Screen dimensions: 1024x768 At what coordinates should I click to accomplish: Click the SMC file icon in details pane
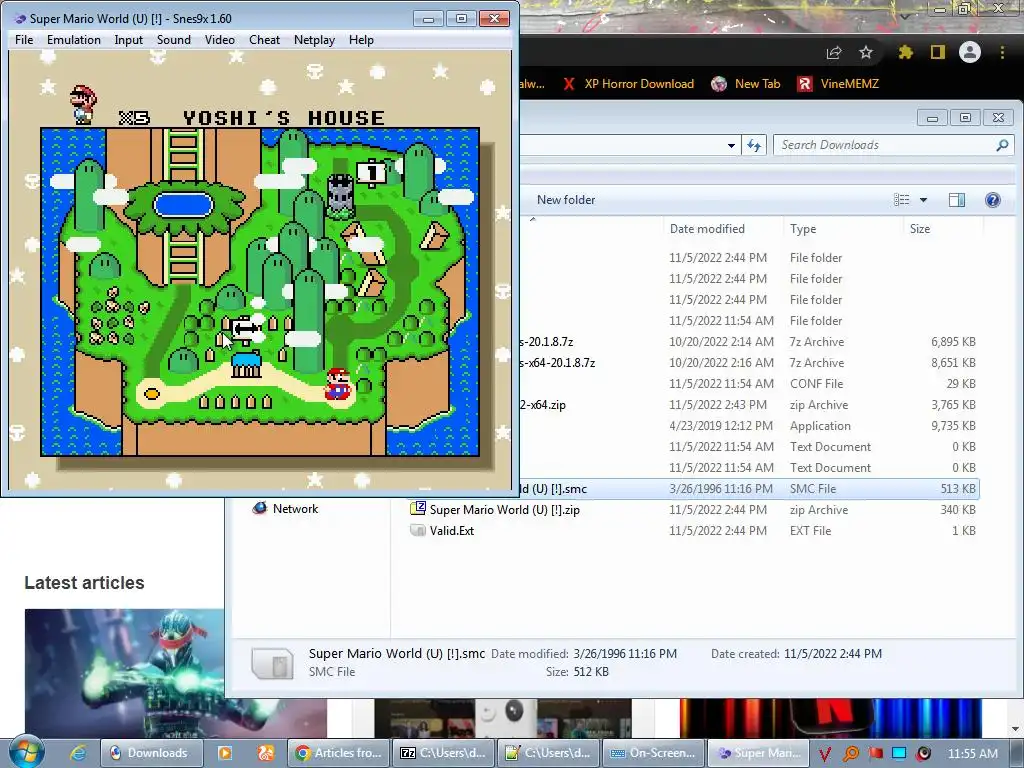point(273,663)
